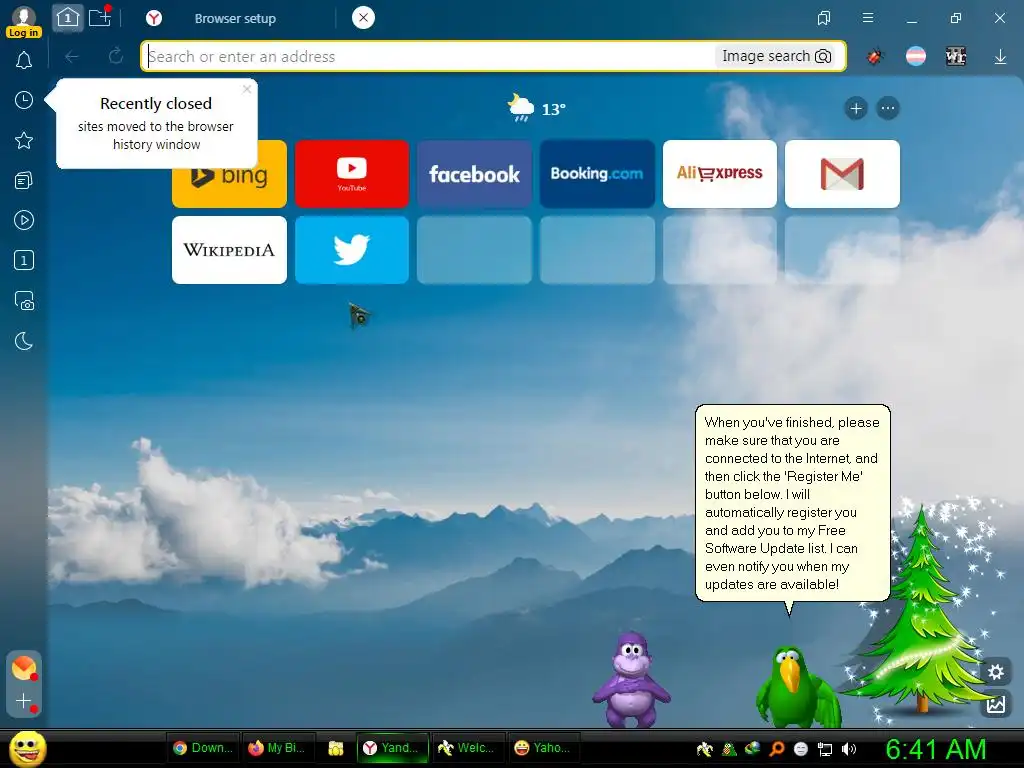This screenshot has width=1024, height=768.
Task: Click the ladybug extension icon
Action: pos(875,57)
